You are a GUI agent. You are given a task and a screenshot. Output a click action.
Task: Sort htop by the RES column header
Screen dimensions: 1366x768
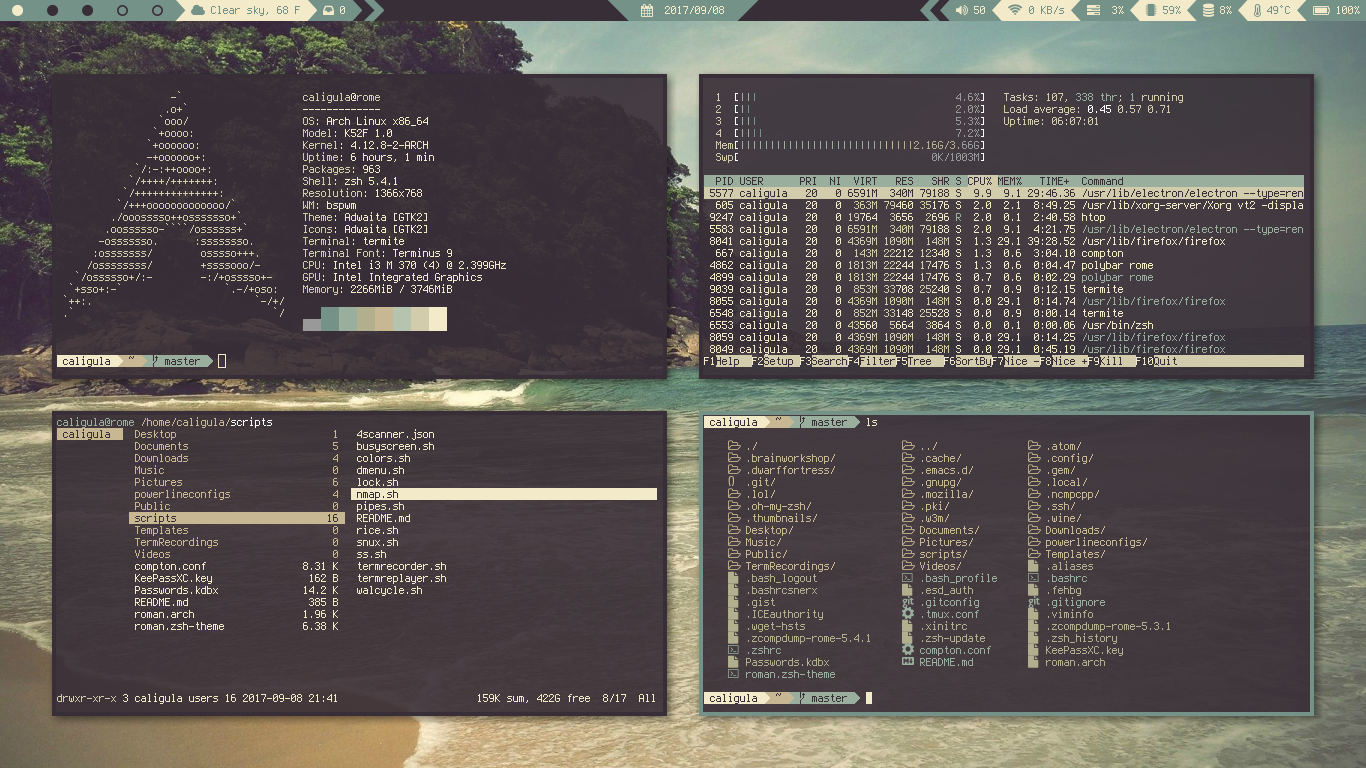click(904, 181)
